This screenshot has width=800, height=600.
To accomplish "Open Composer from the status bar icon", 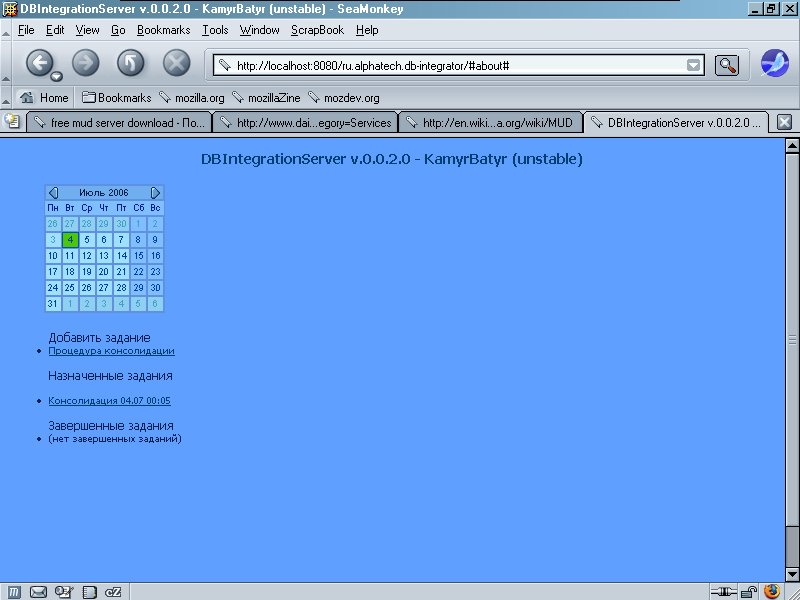I will (x=64, y=592).
